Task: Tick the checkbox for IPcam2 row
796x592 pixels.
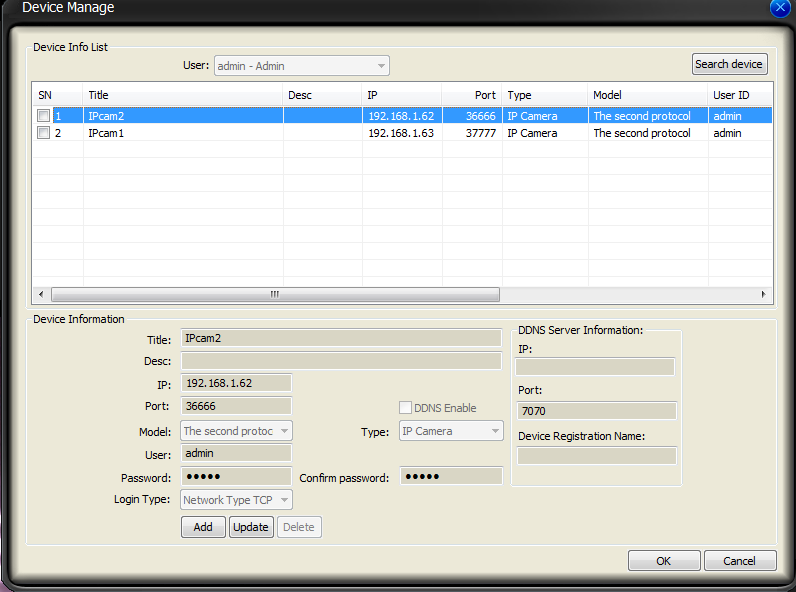Action: (x=44, y=115)
